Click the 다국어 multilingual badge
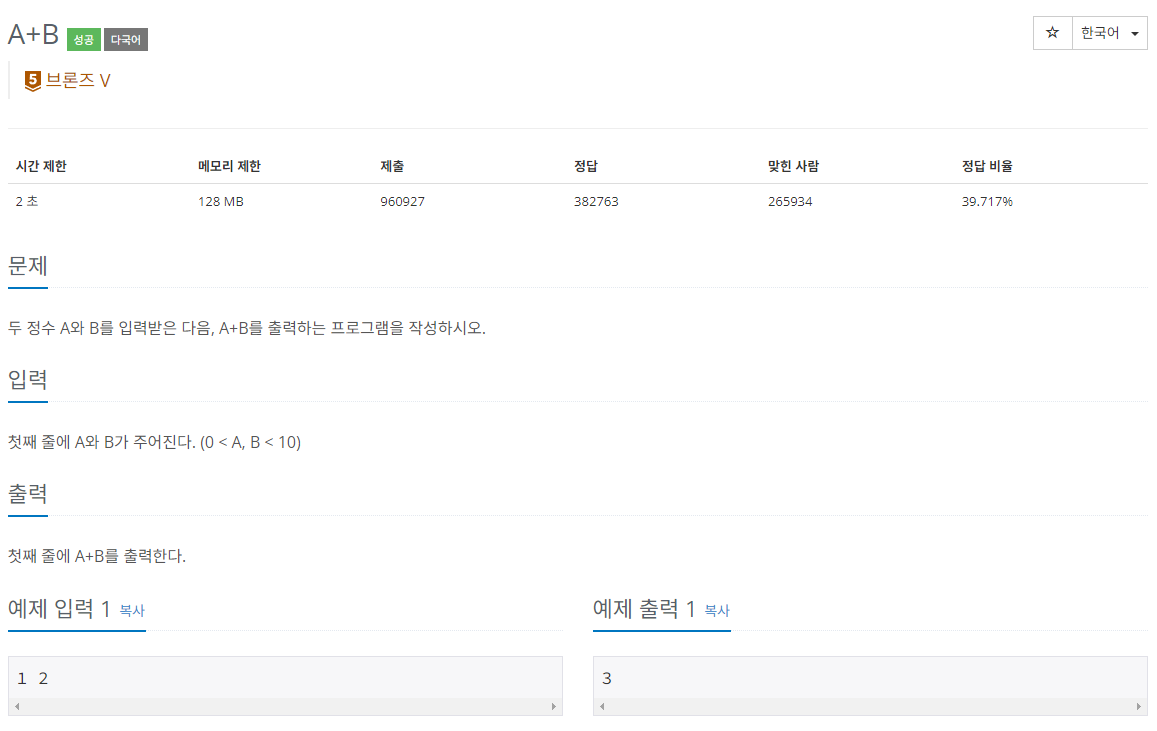The width and height of the screenshot is (1157, 731). point(125,38)
